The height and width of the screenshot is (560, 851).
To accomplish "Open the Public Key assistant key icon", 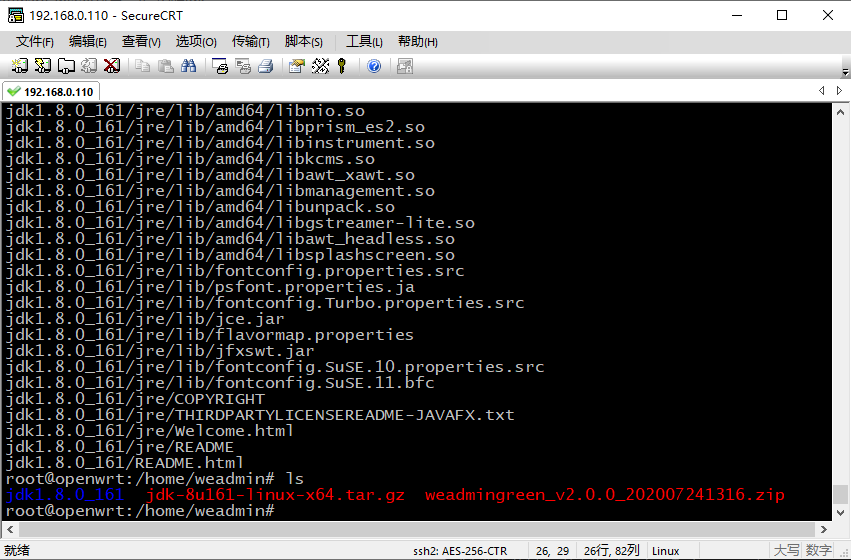I will click(x=342, y=66).
